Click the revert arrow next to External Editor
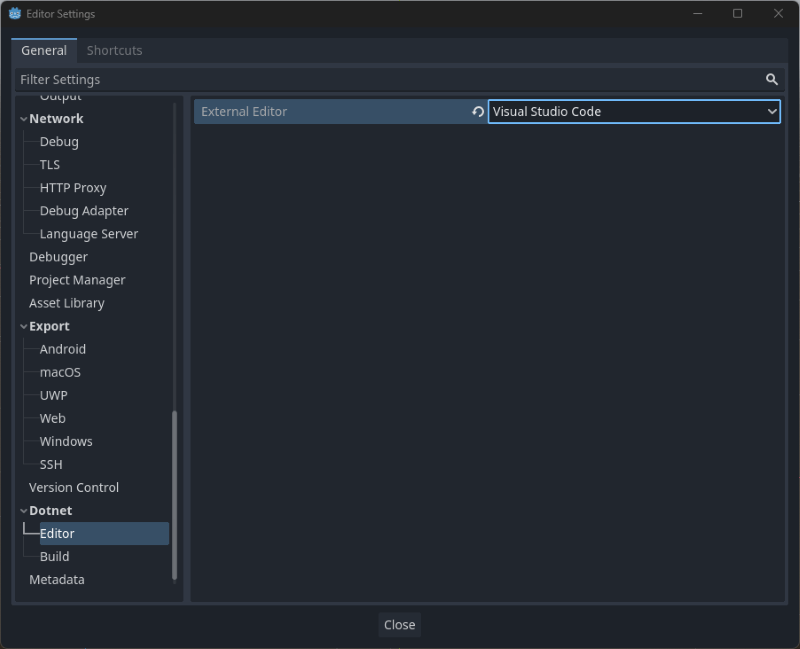 [x=477, y=112]
